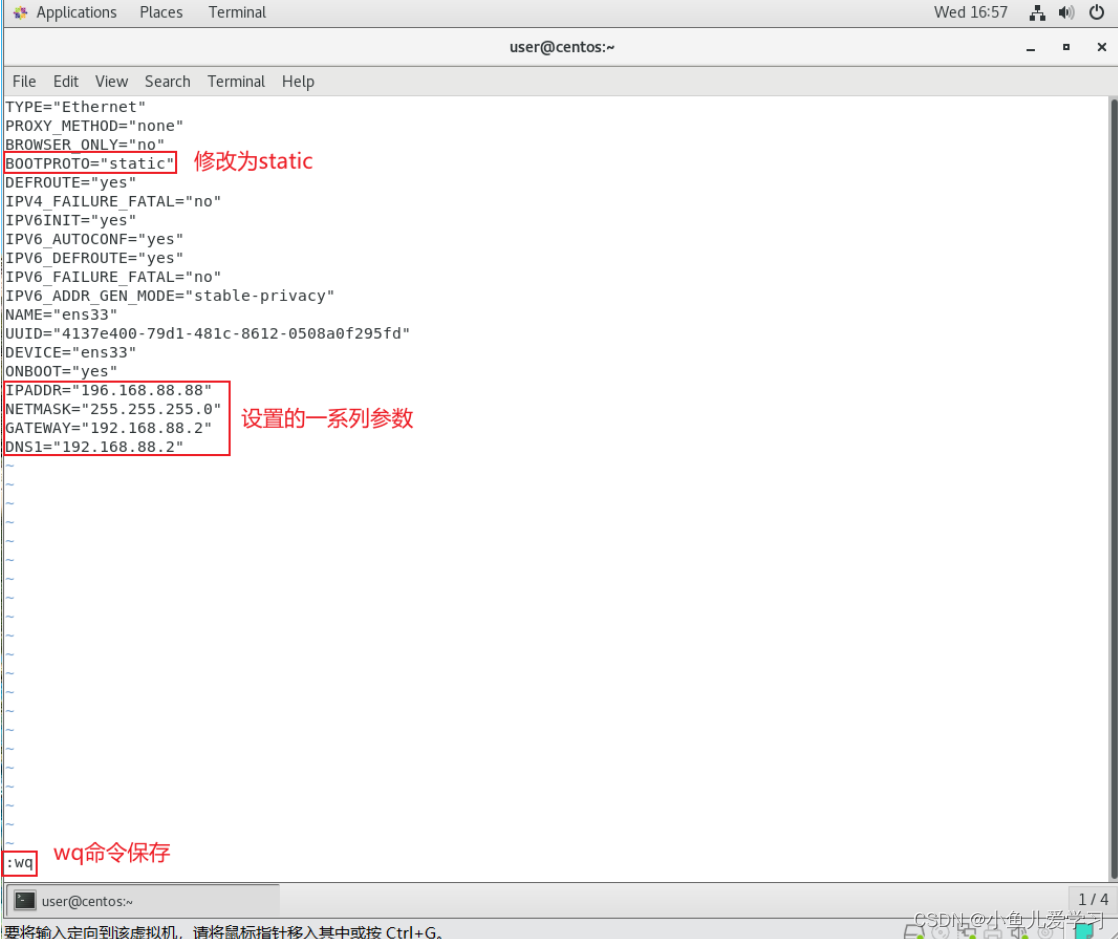Click the IPV6_FAILURE_FATAL="no" line

pos(113,277)
